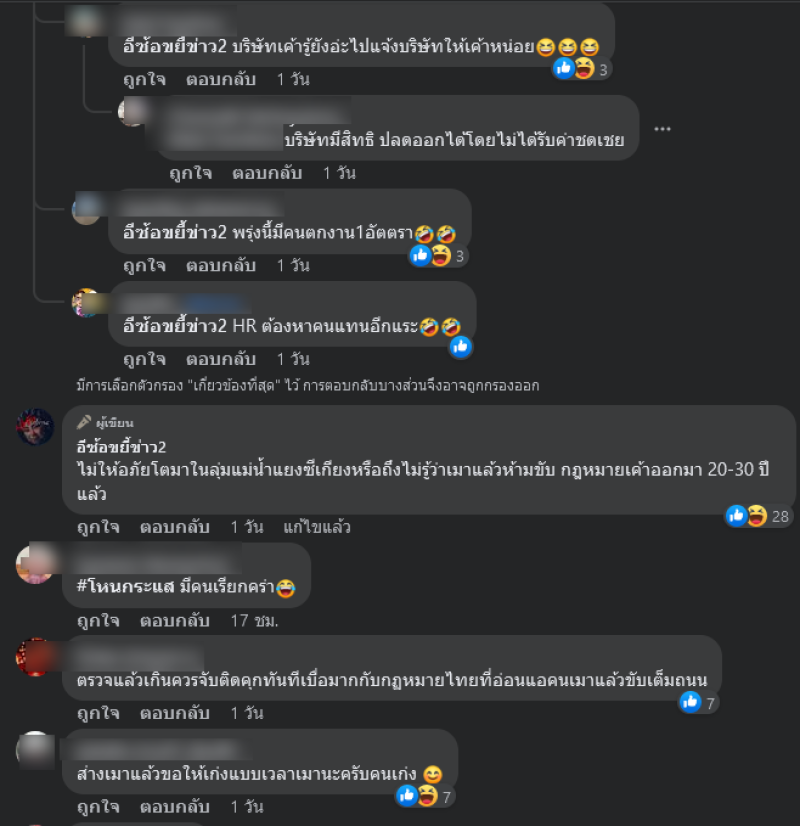800x826 pixels.
Task: Click the อีช้อขยี้ข่าว2 mention in the HR comment
Action: tap(174, 326)
